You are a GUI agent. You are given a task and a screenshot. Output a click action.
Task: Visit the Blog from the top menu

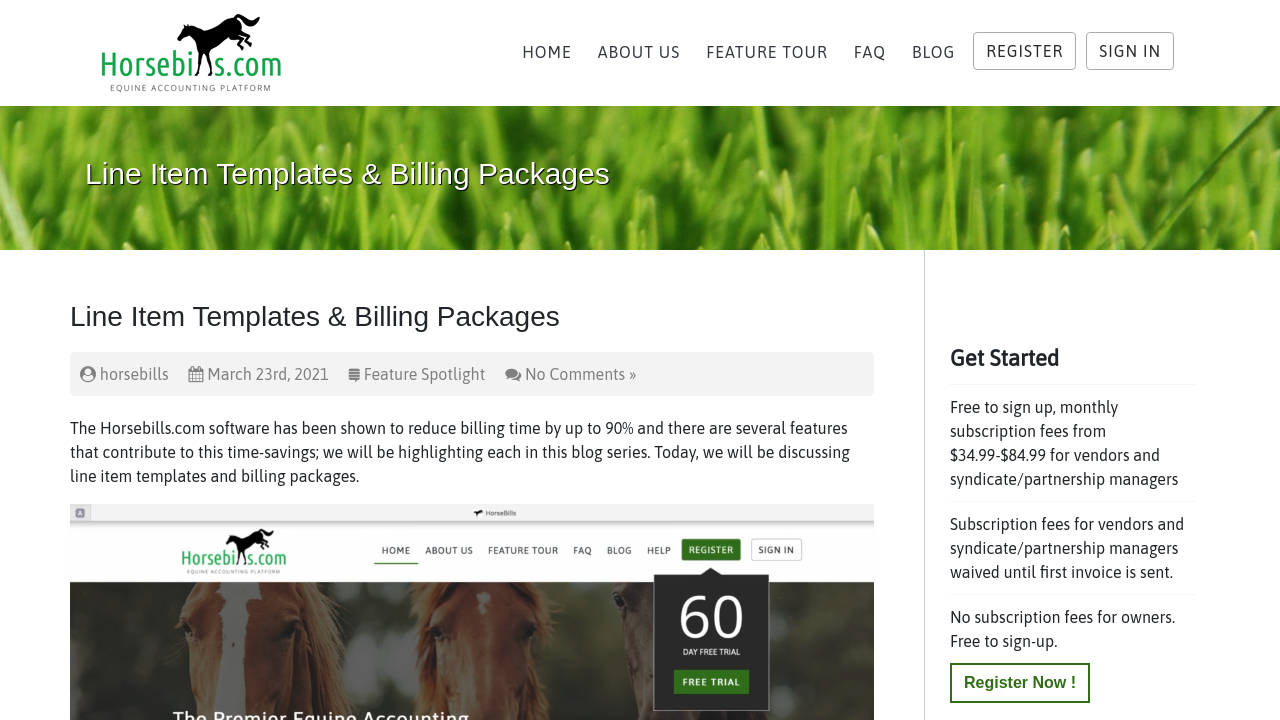pos(933,52)
